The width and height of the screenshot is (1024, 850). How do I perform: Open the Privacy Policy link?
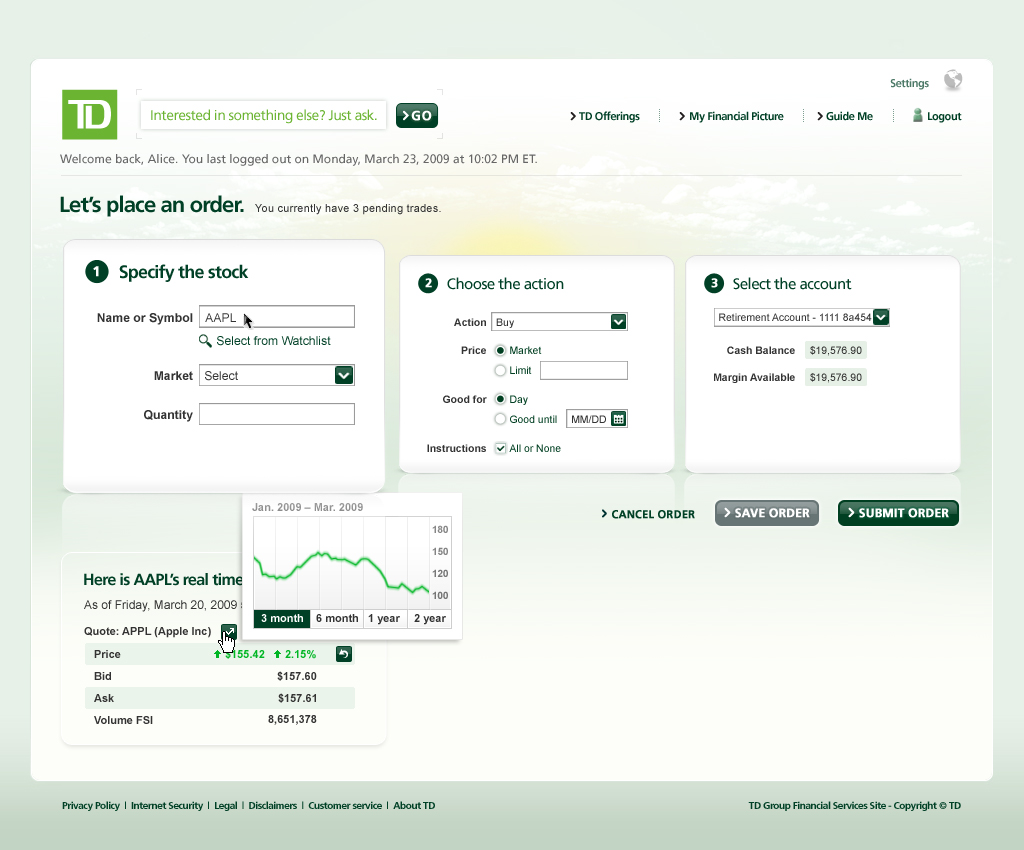pyautogui.click(x=90, y=805)
